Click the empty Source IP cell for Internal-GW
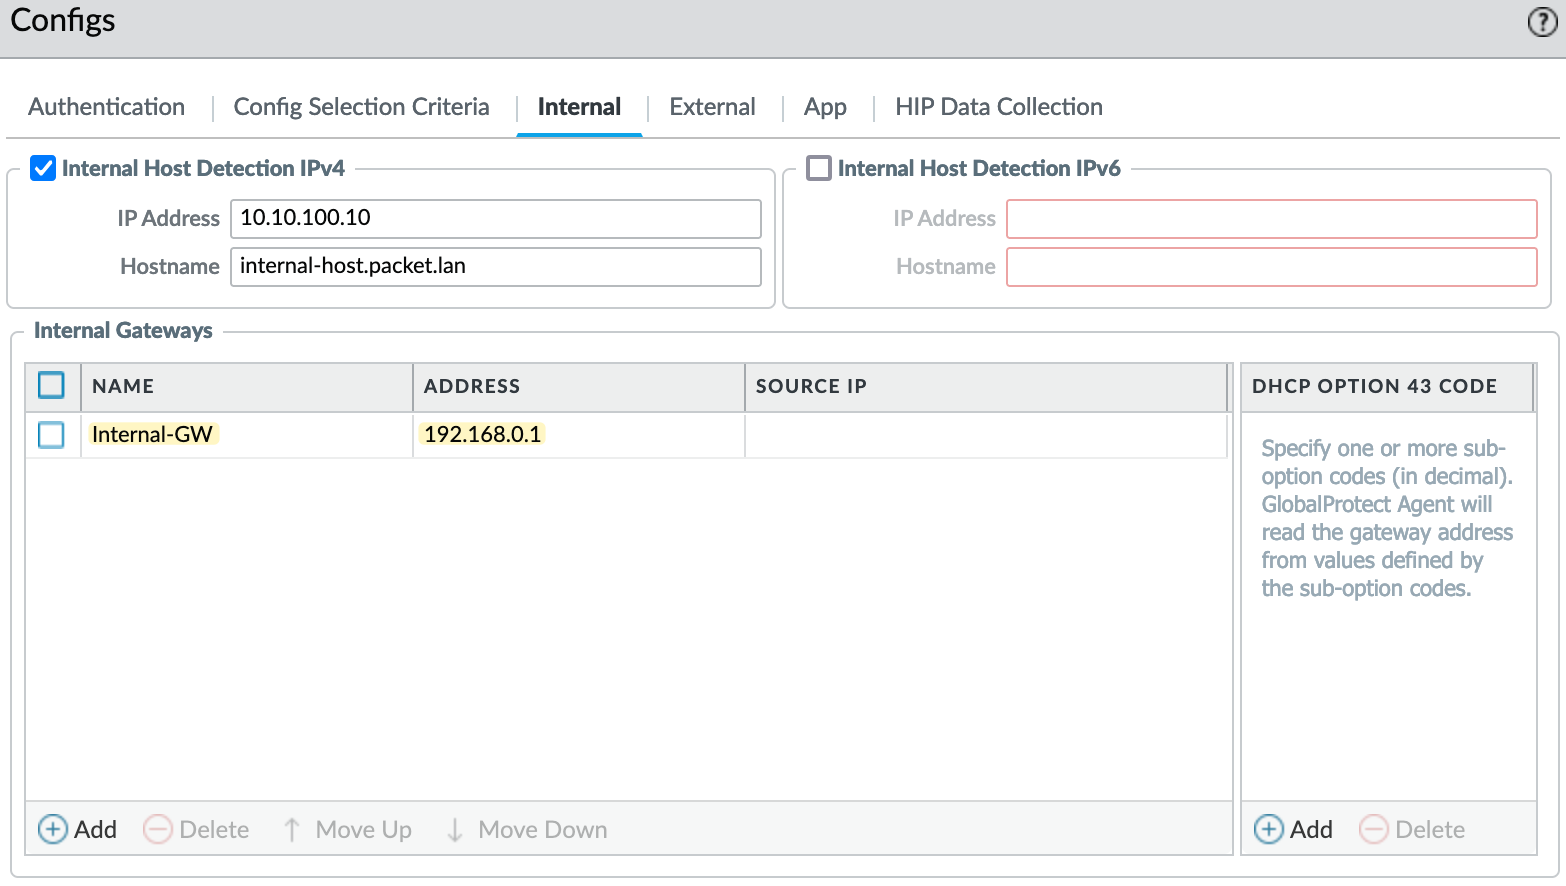Viewport: 1566px width, 886px height. pos(986,435)
